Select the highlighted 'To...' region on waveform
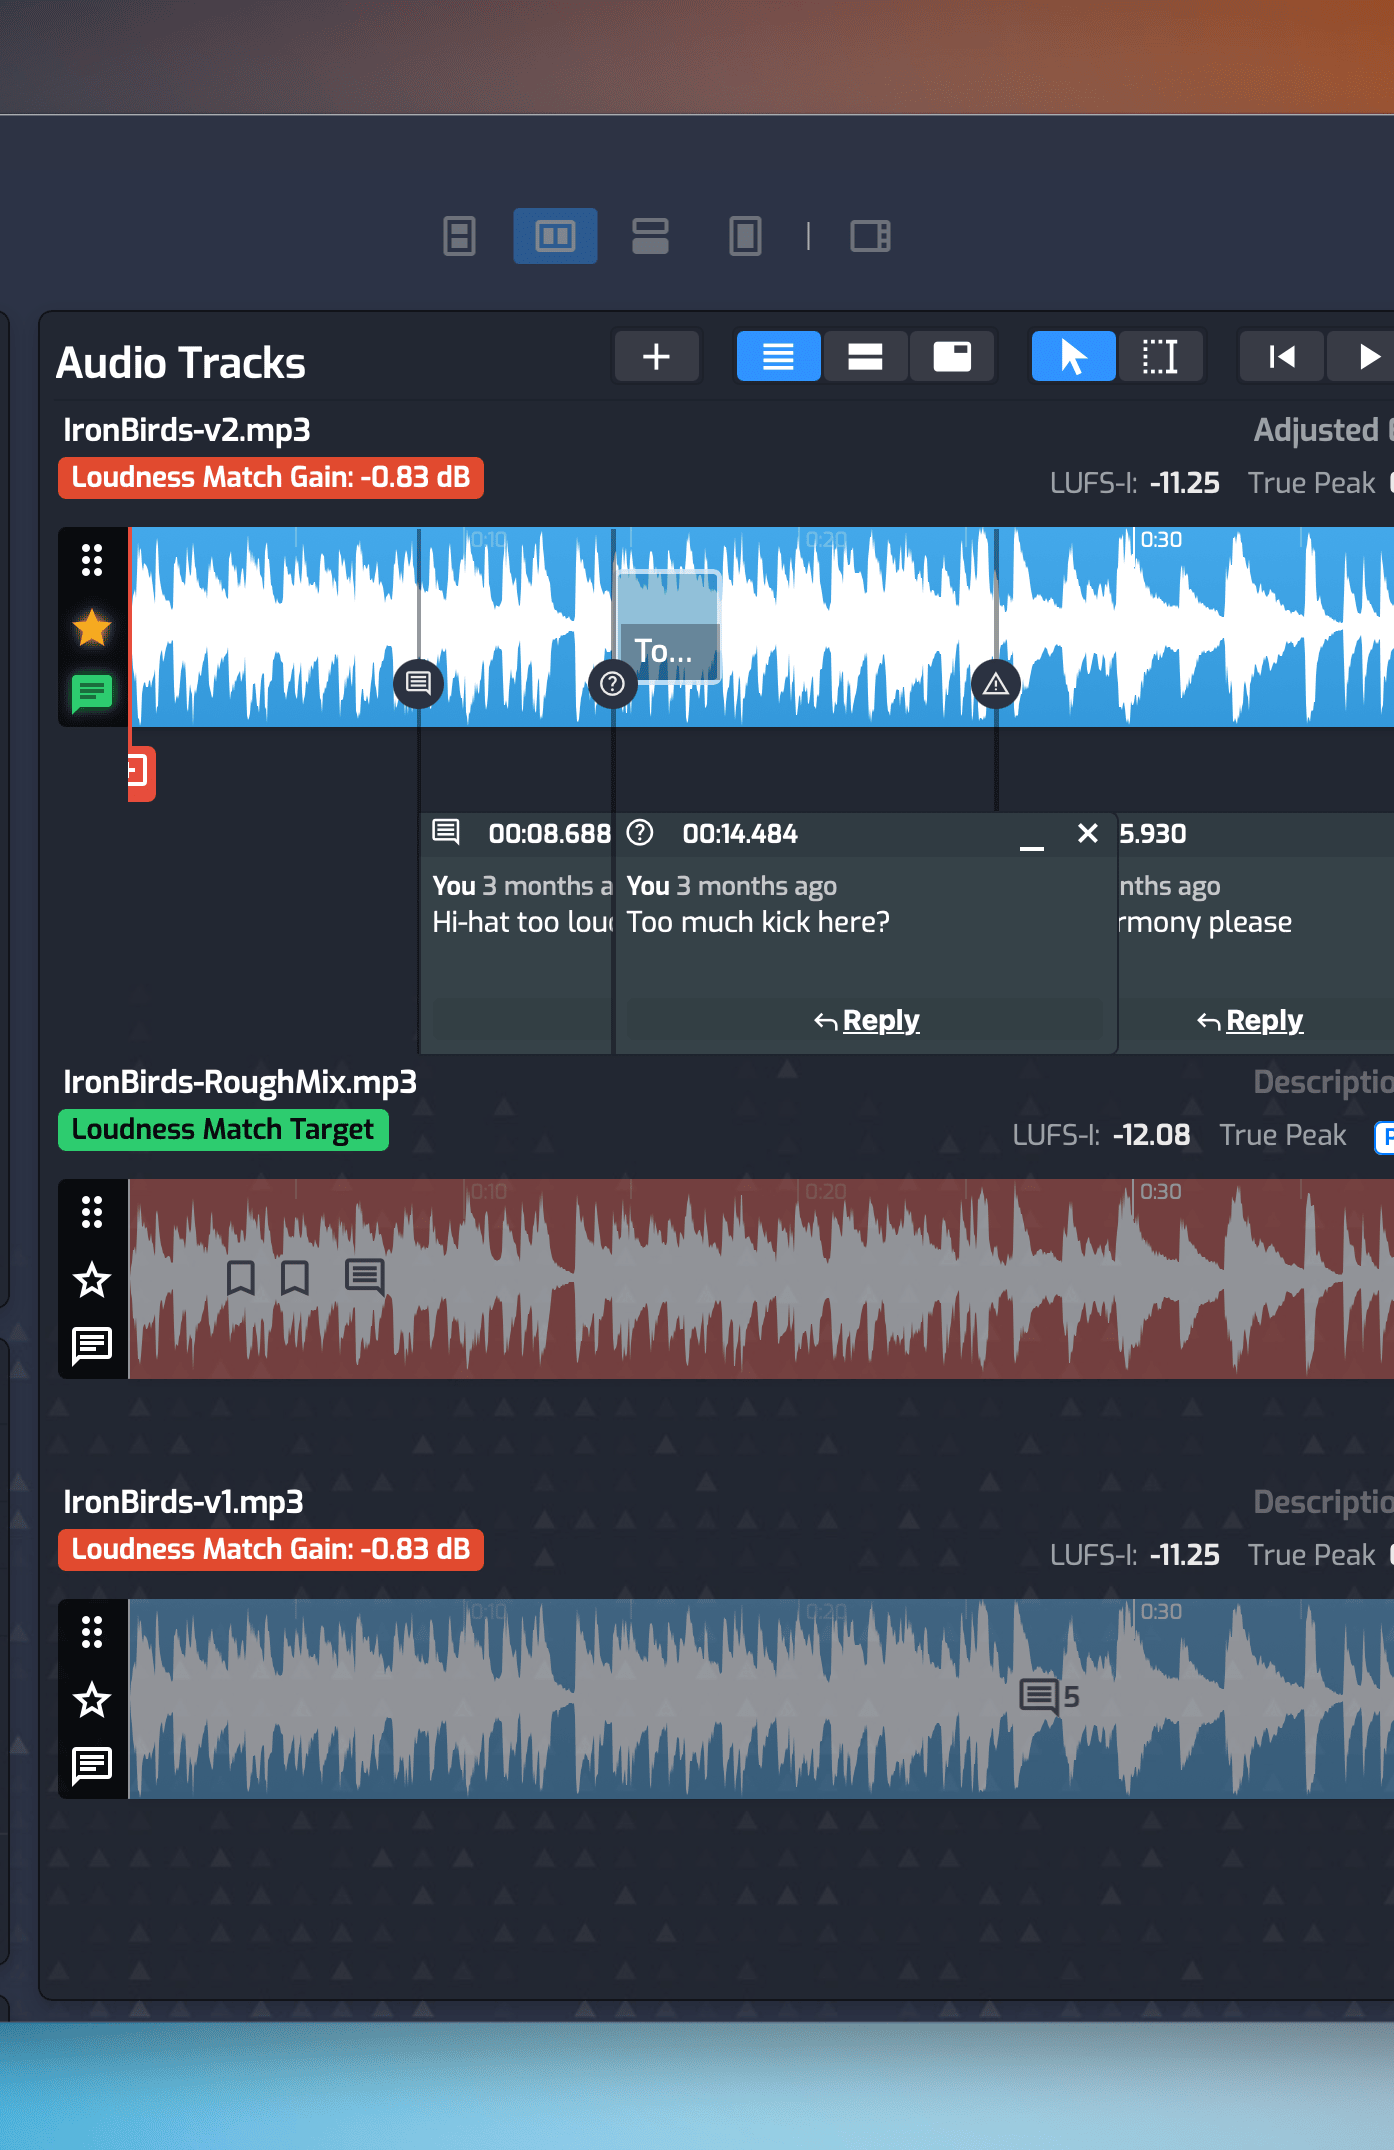The height and width of the screenshot is (2150, 1394). coord(668,627)
